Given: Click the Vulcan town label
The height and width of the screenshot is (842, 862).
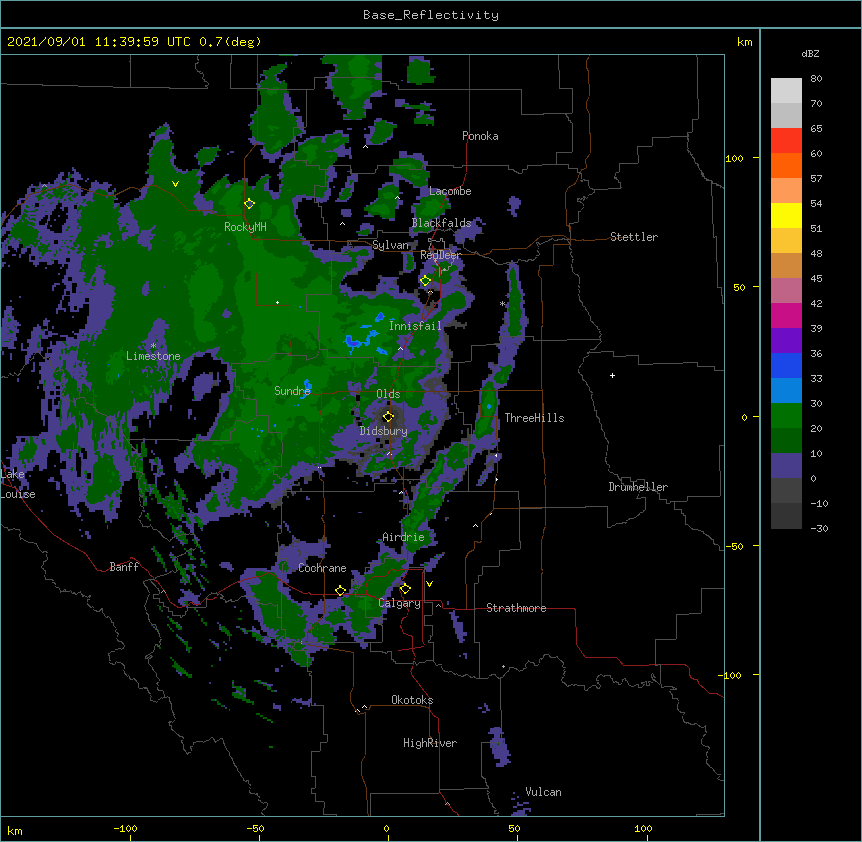Looking at the screenshot, I should coord(543,792).
